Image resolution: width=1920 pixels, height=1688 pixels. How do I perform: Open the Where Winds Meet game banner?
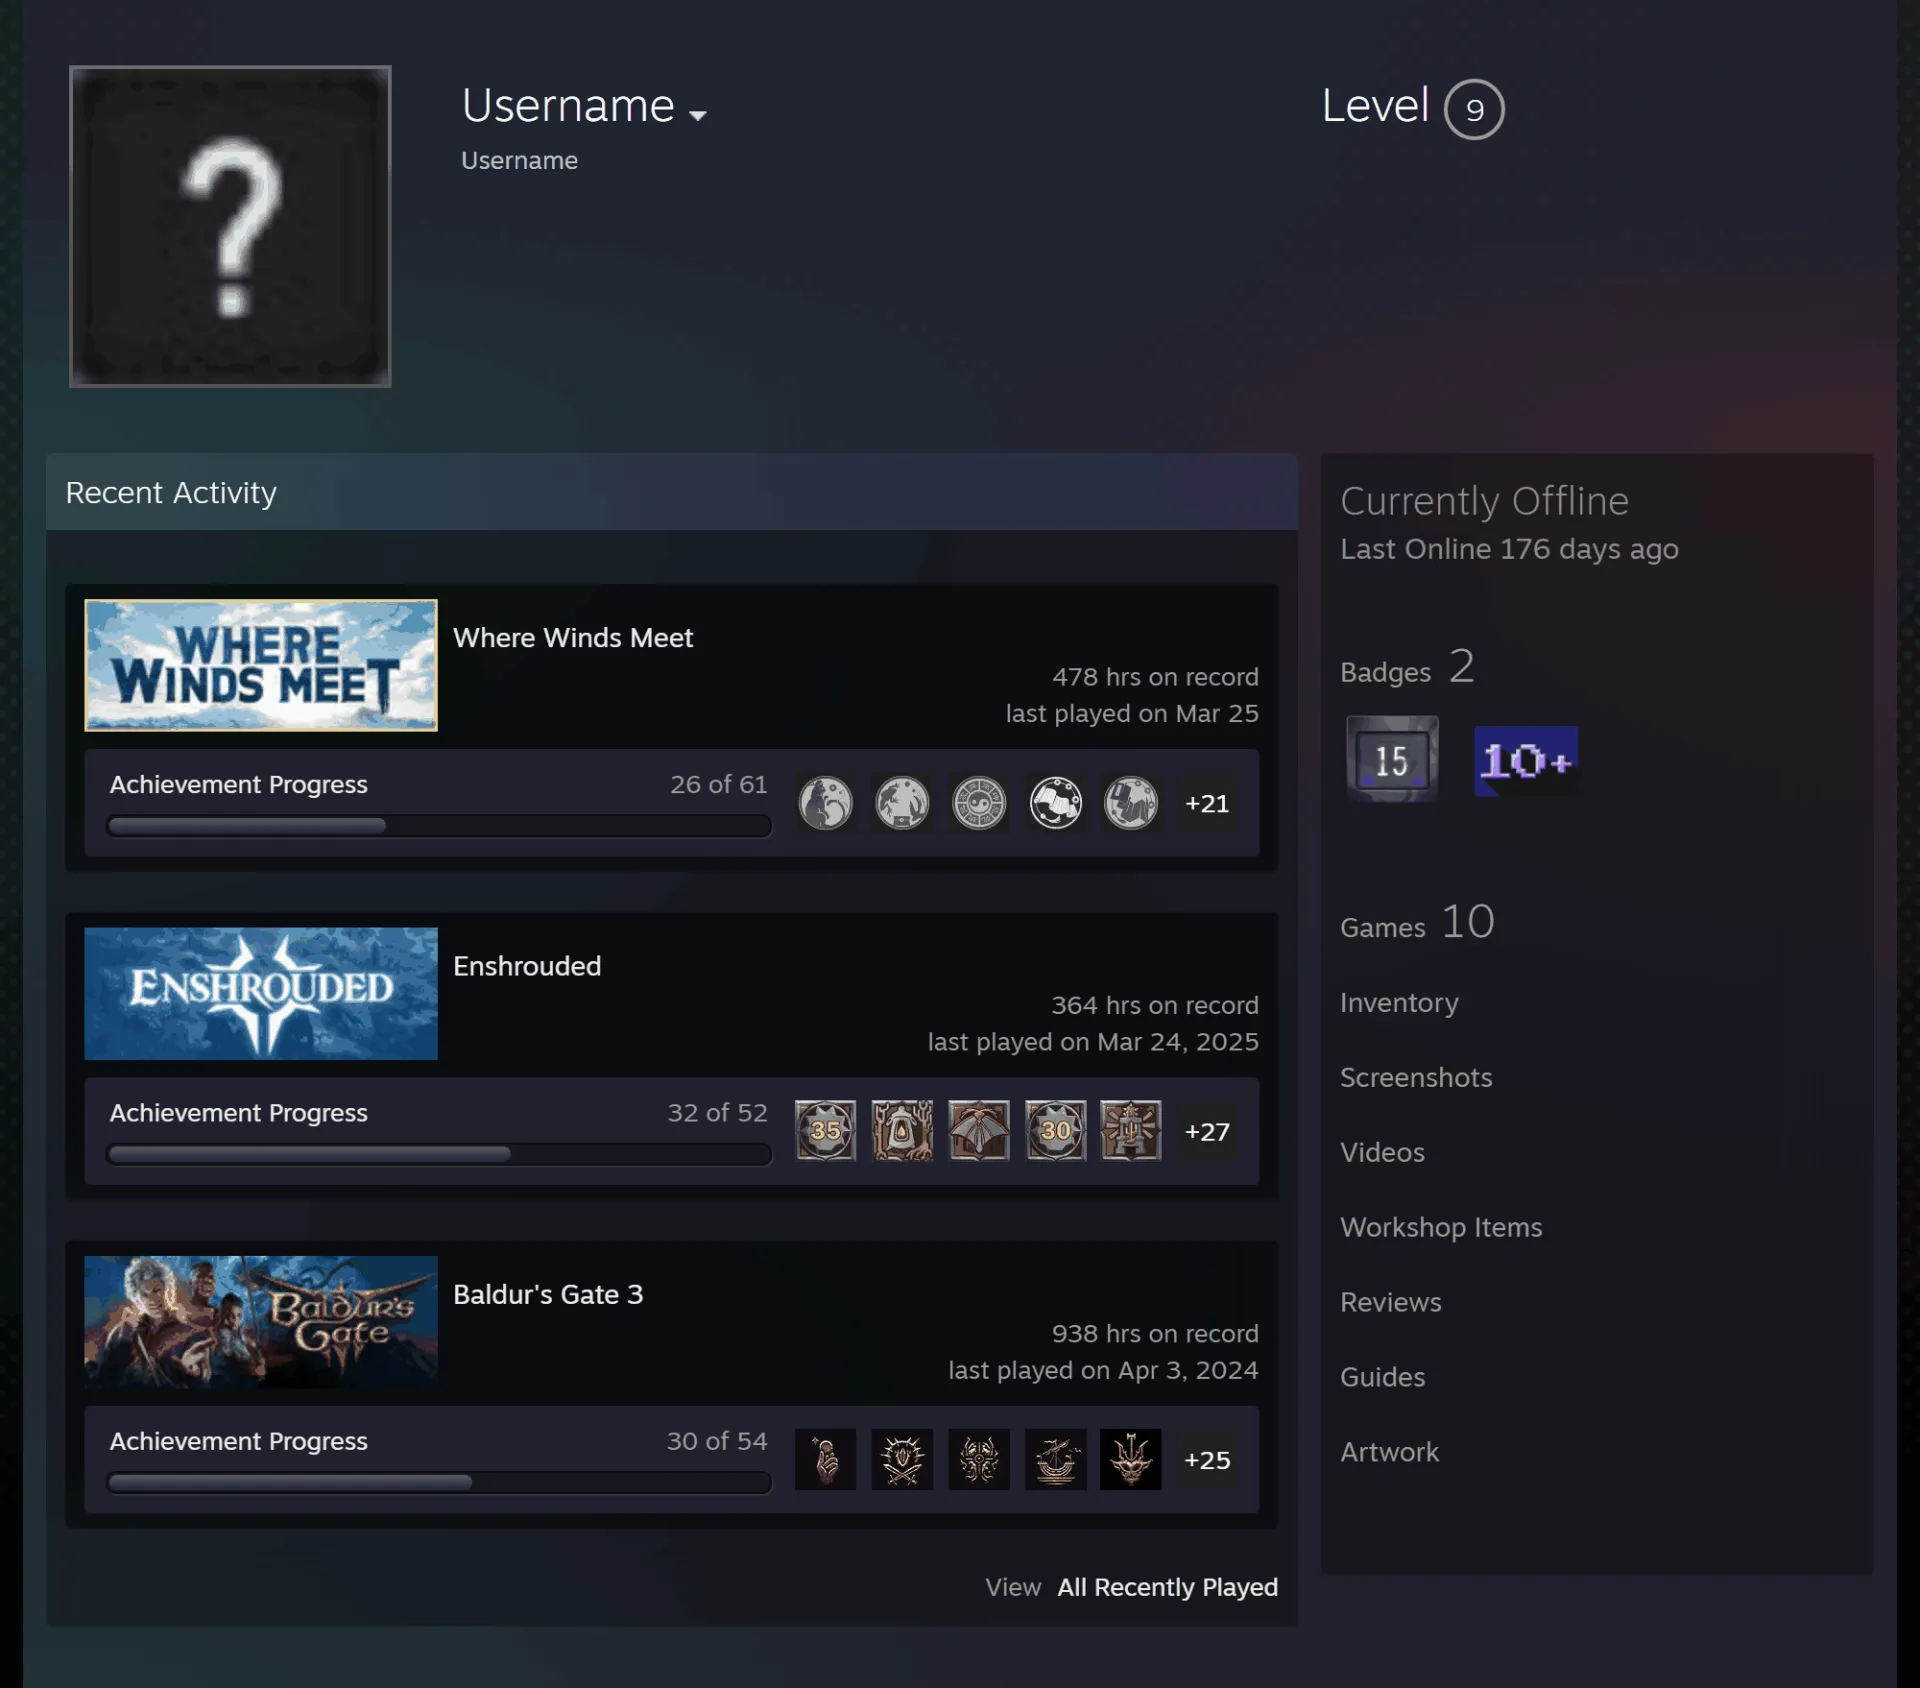(261, 665)
